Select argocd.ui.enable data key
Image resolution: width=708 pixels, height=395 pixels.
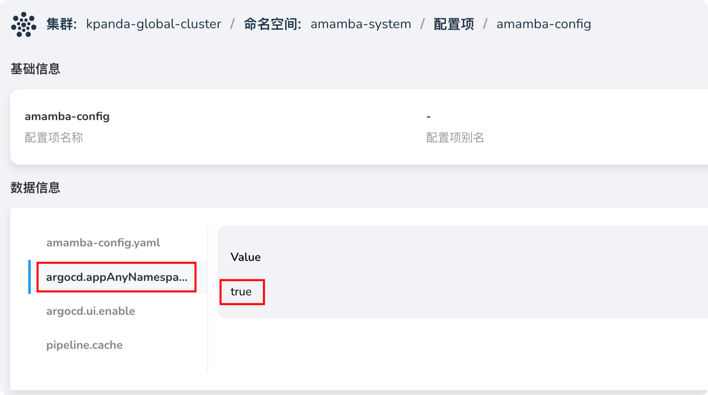[x=90, y=311]
